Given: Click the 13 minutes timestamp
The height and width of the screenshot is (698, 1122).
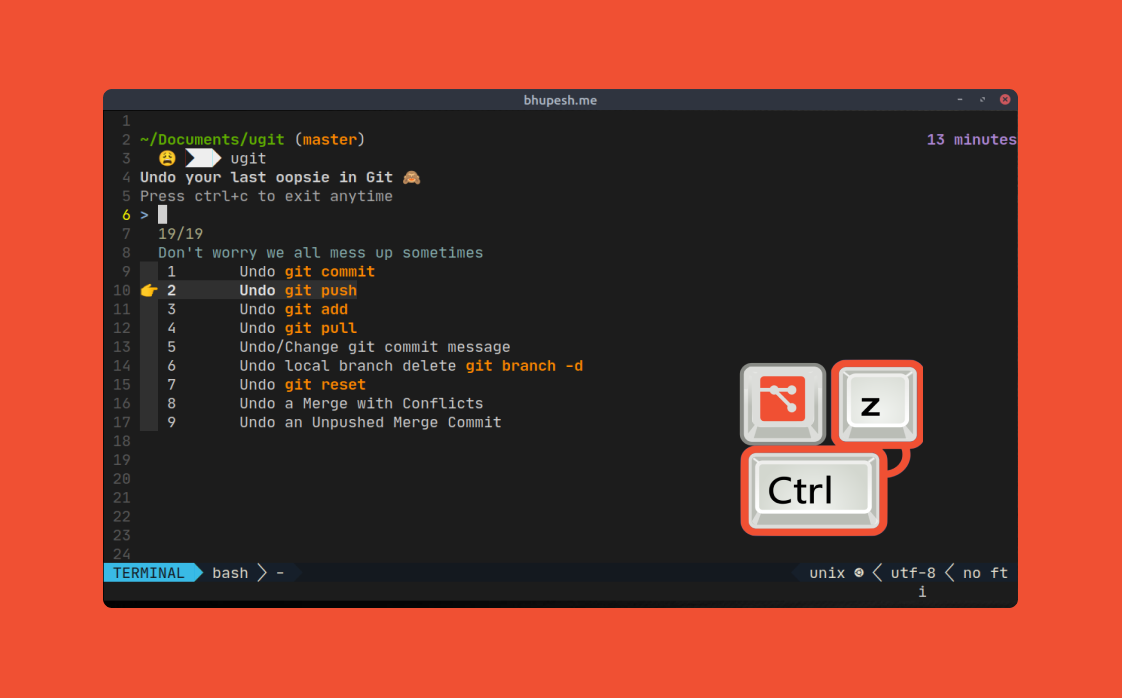Looking at the screenshot, I should click(972, 140).
